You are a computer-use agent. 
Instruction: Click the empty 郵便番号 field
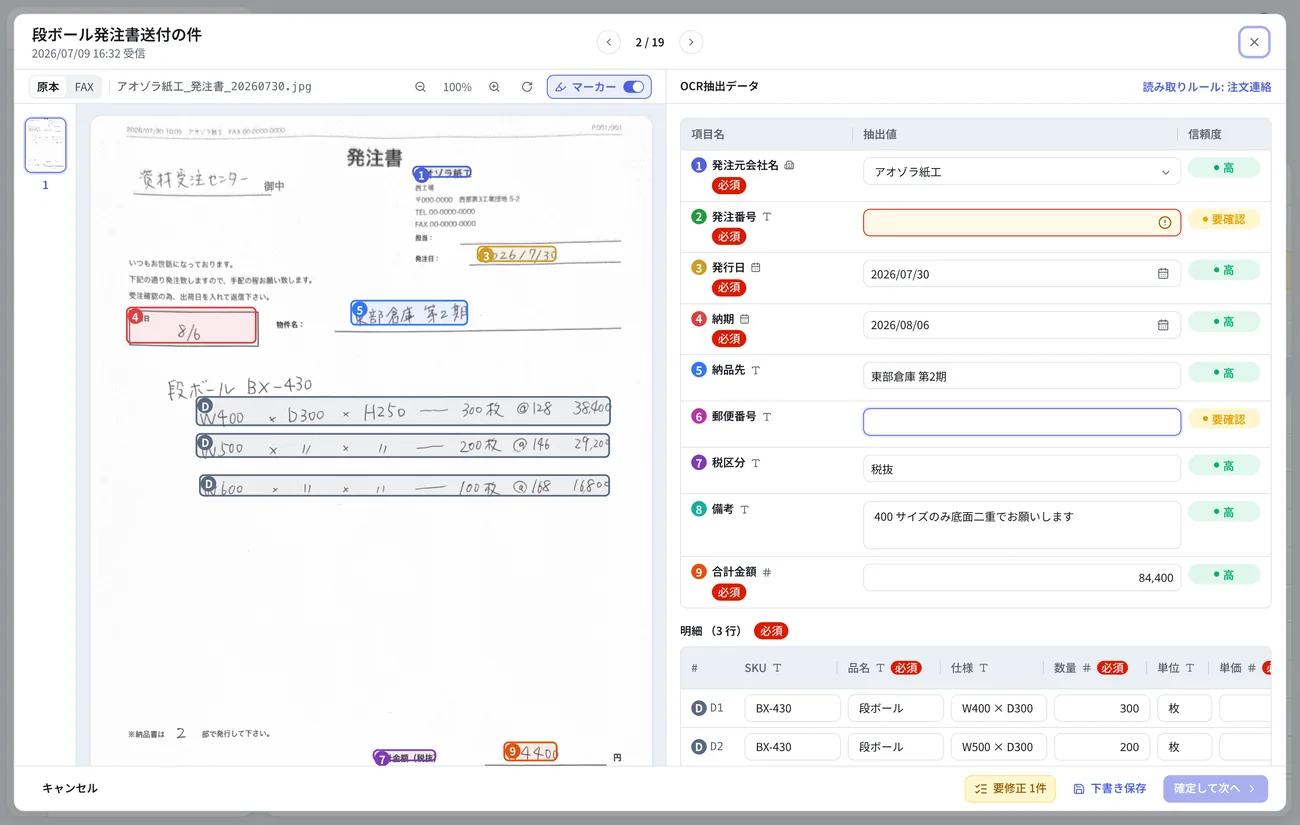(x=1022, y=422)
